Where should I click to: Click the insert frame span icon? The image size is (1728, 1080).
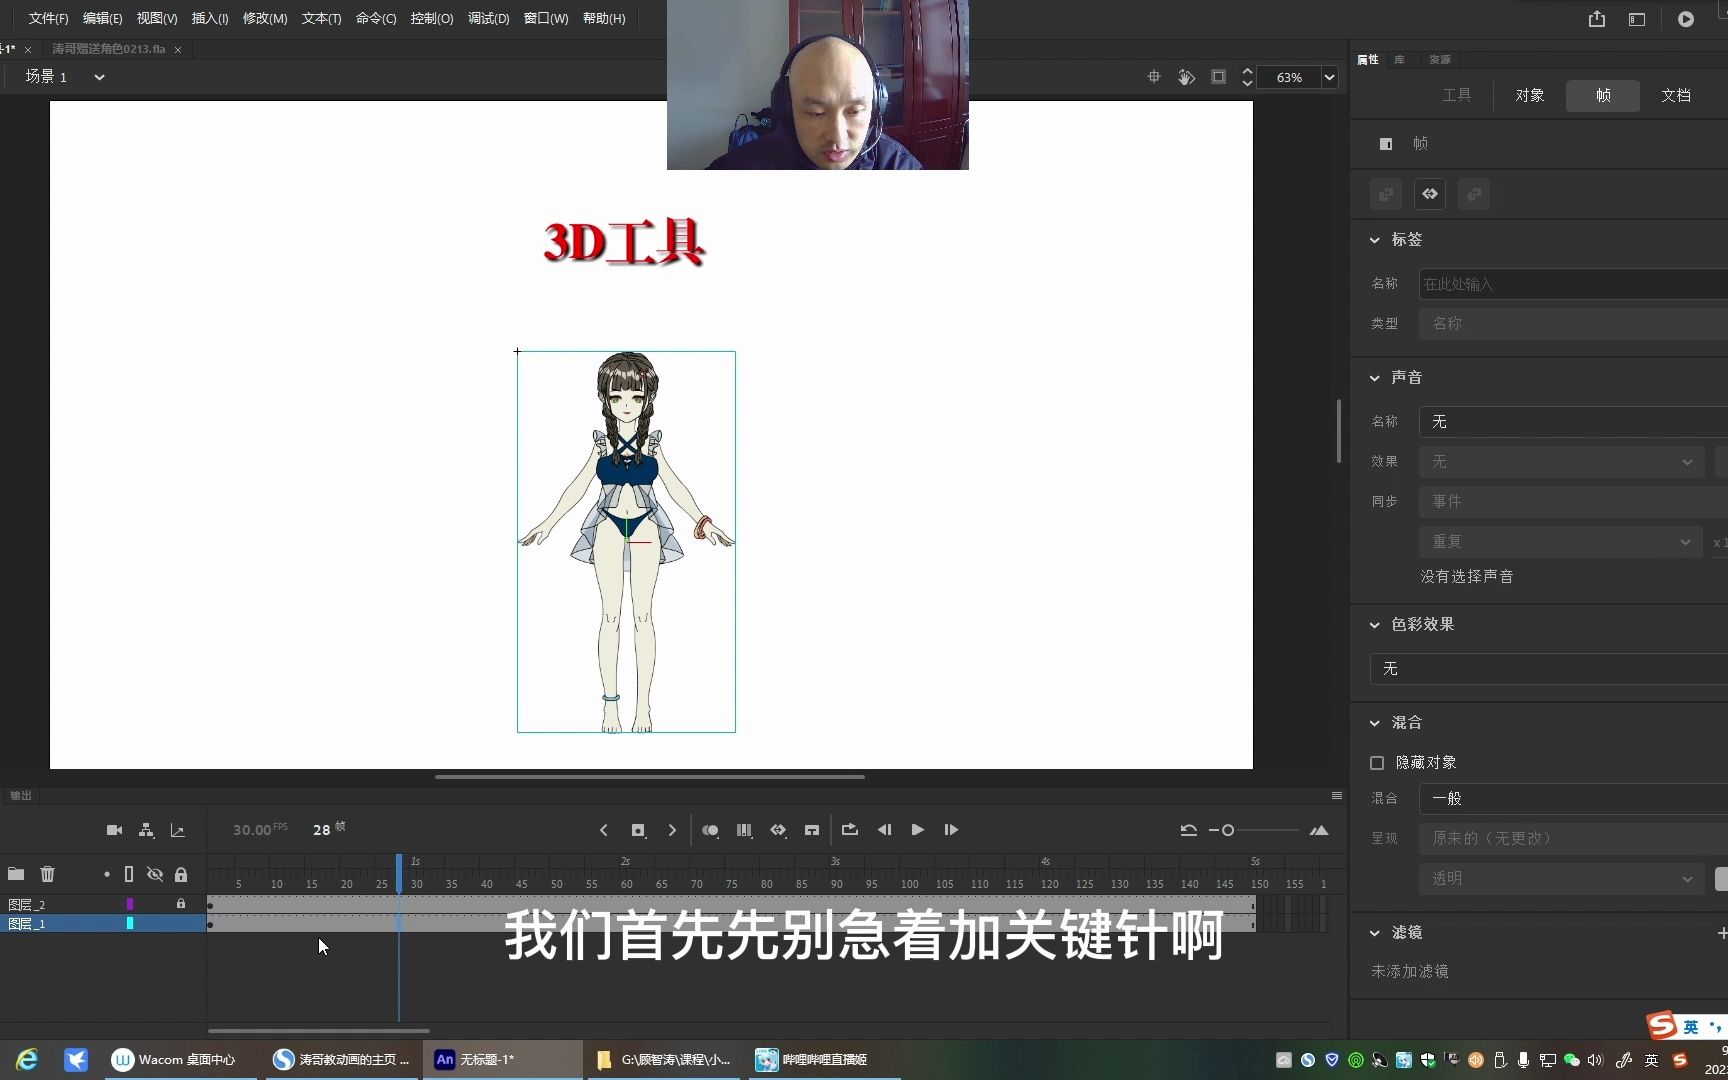pos(812,830)
